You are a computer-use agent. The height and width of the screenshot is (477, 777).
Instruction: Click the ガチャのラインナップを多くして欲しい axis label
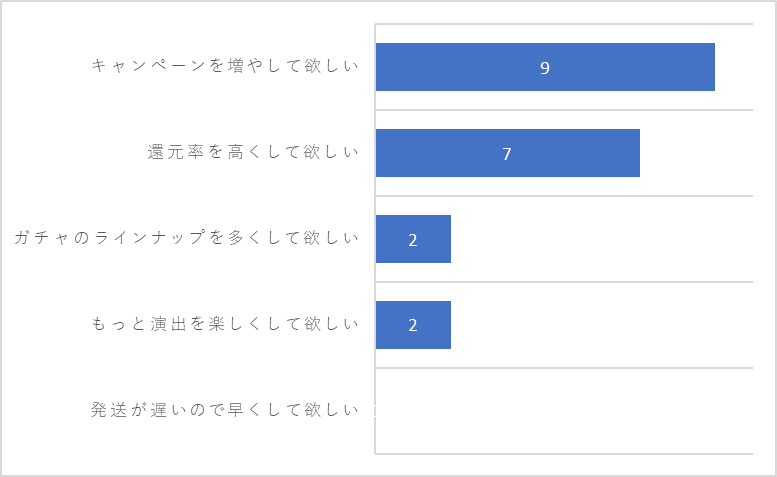click(186, 238)
